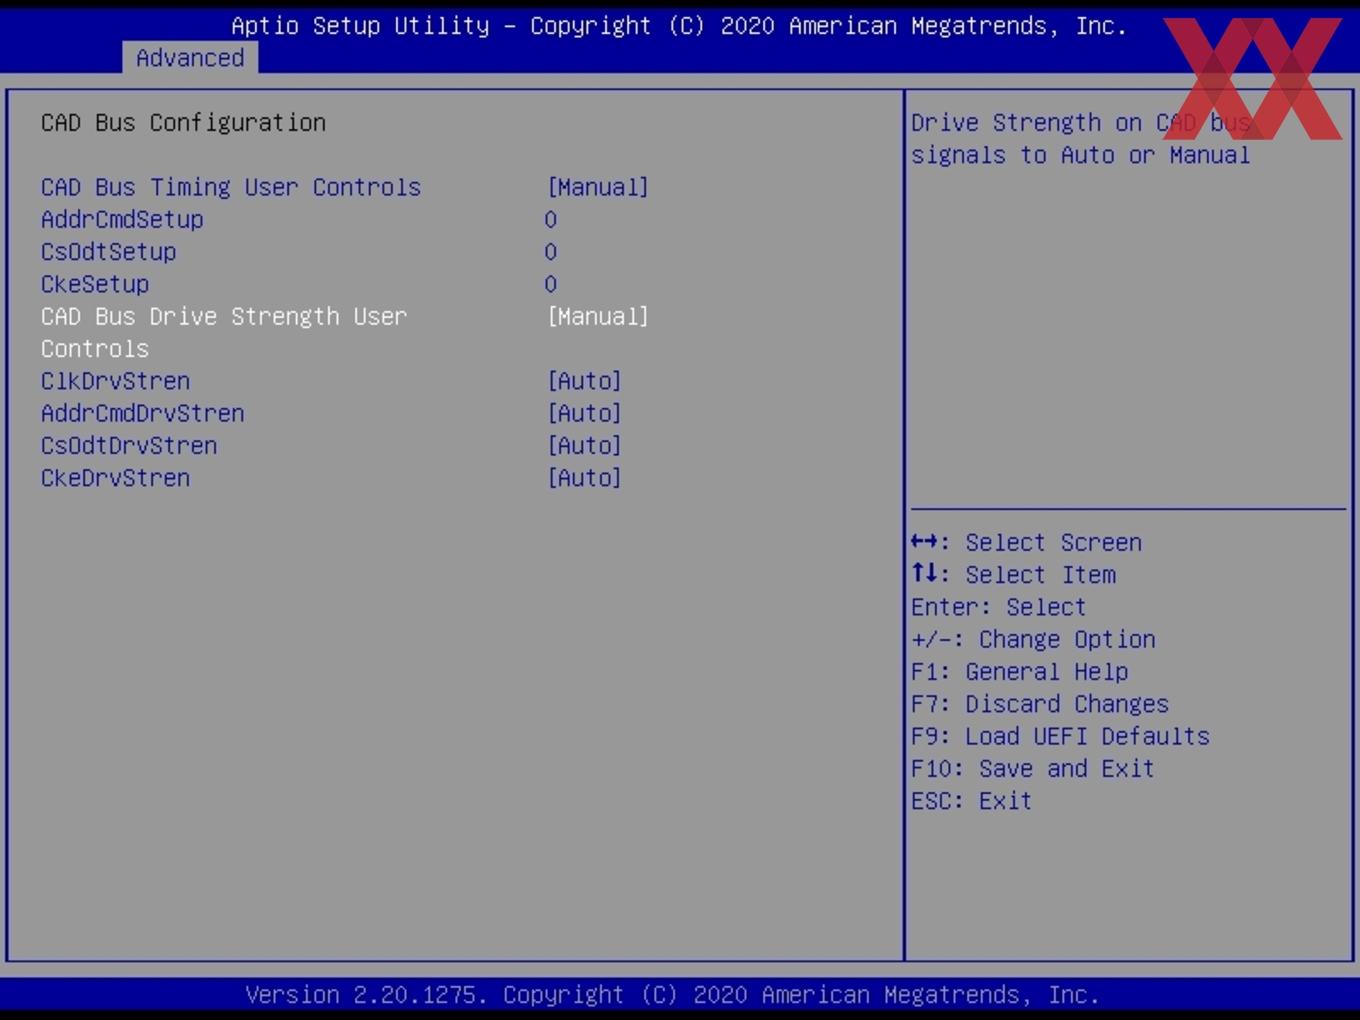Click the Select Item key hint
The image size is (1360, 1020).
(1013, 575)
